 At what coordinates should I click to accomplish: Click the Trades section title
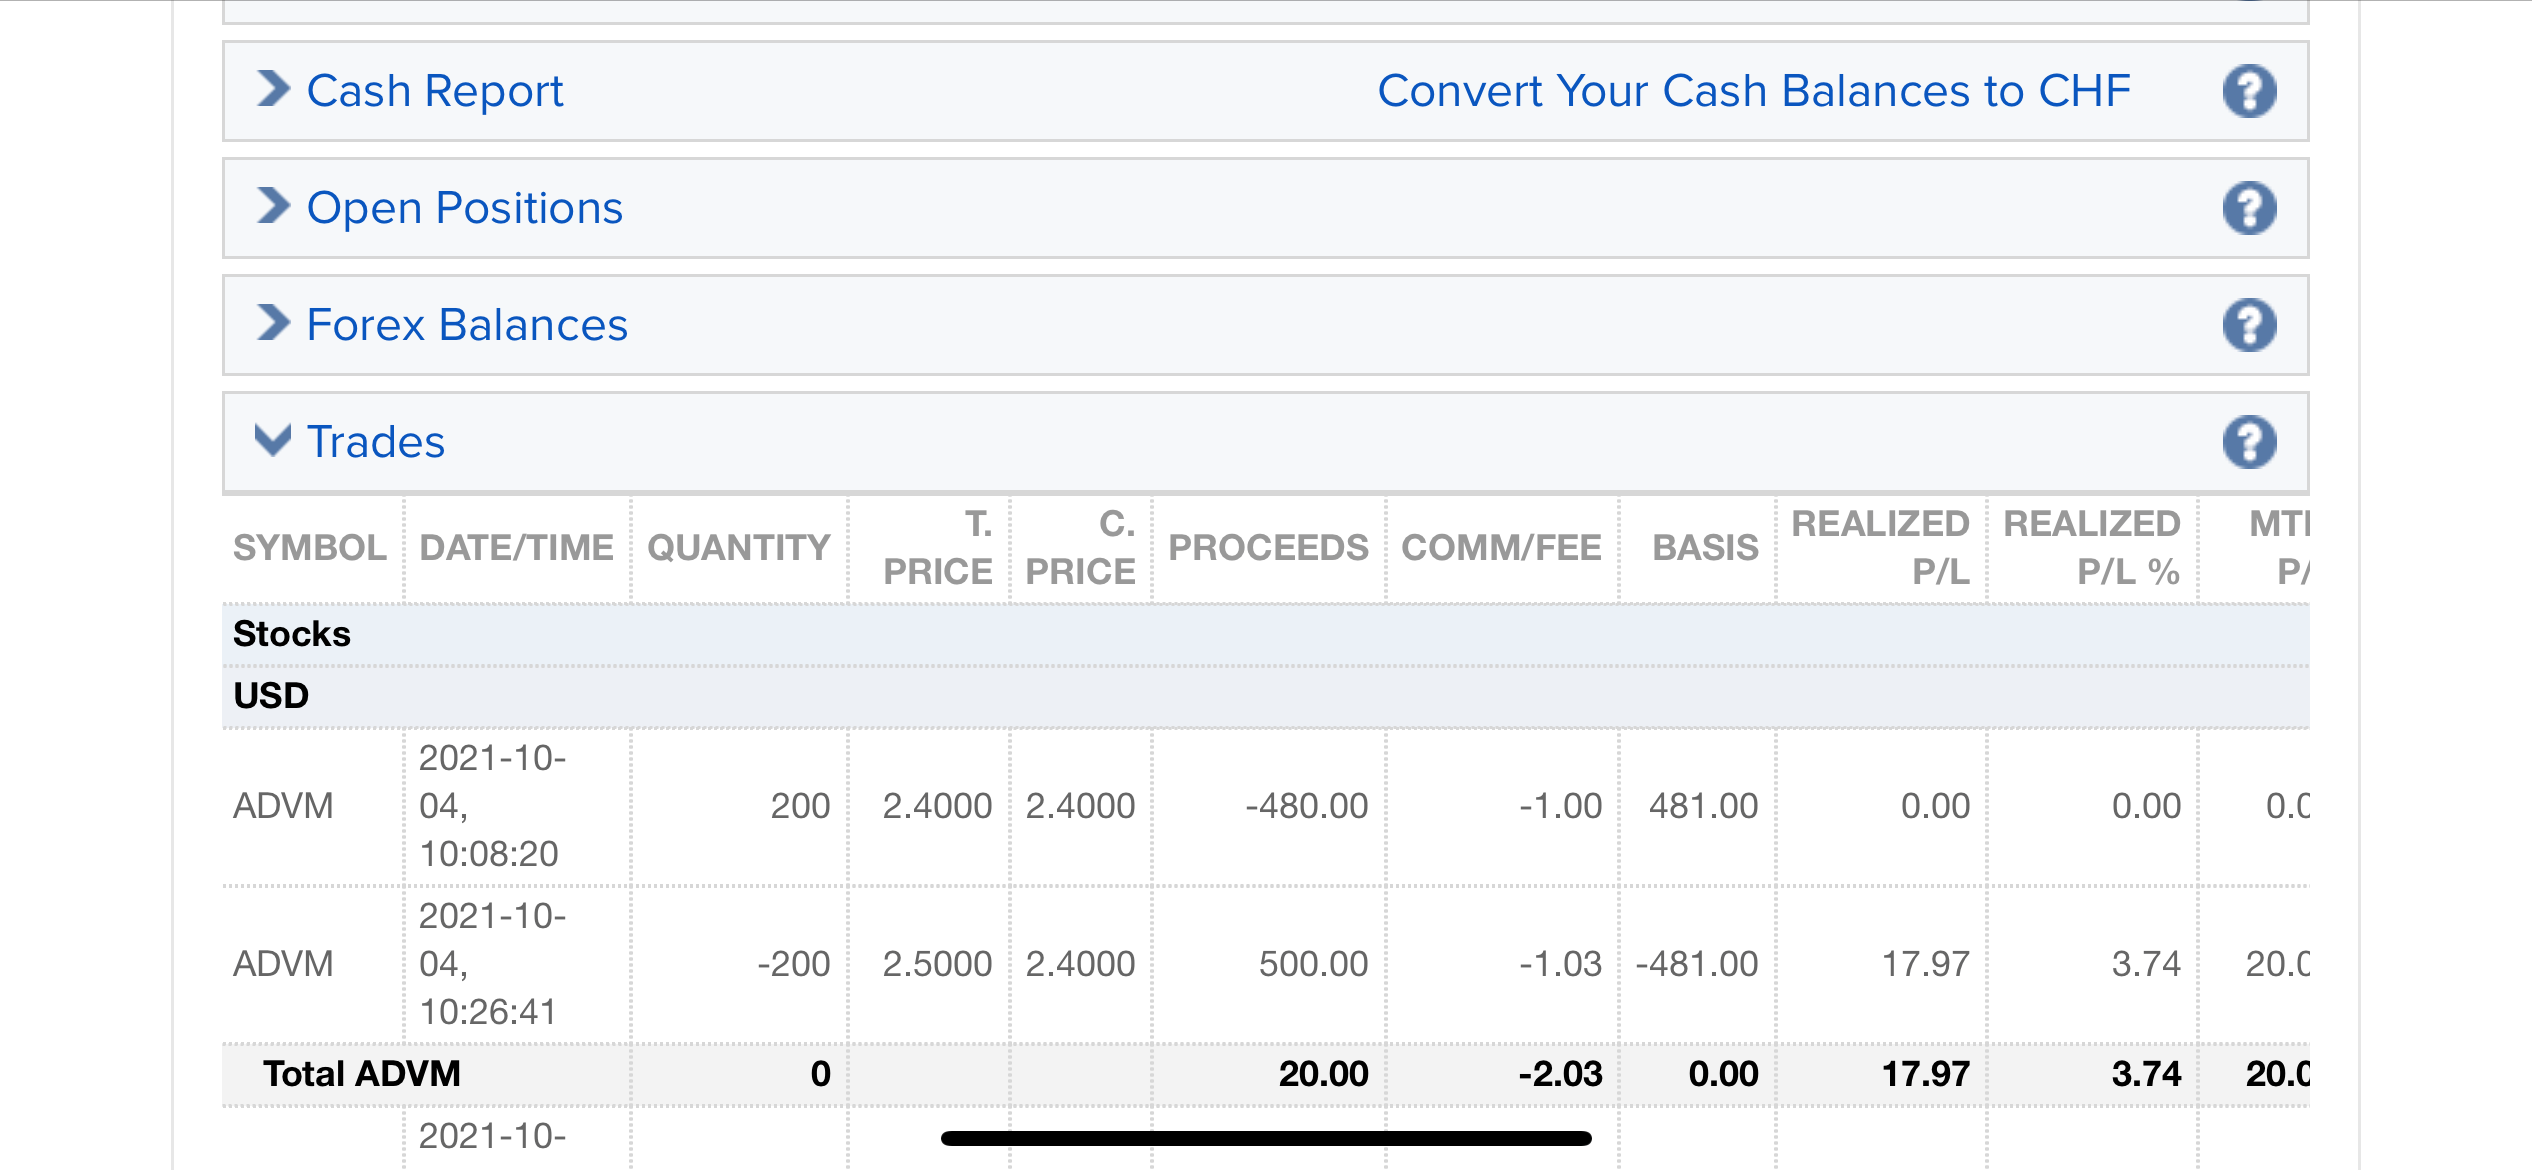[x=375, y=442]
